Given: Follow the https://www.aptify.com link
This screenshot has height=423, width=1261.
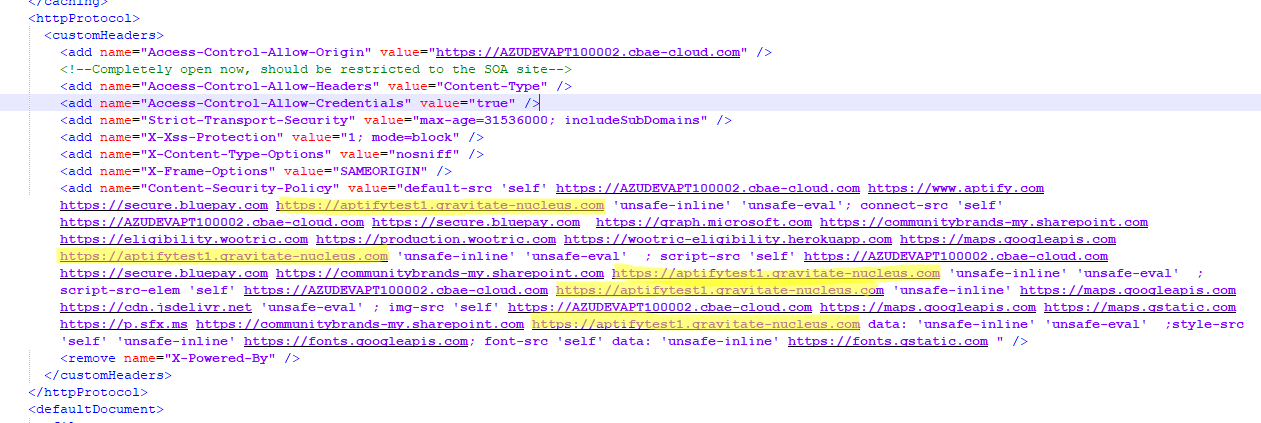Looking at the screenshot, I should (956, 187).
